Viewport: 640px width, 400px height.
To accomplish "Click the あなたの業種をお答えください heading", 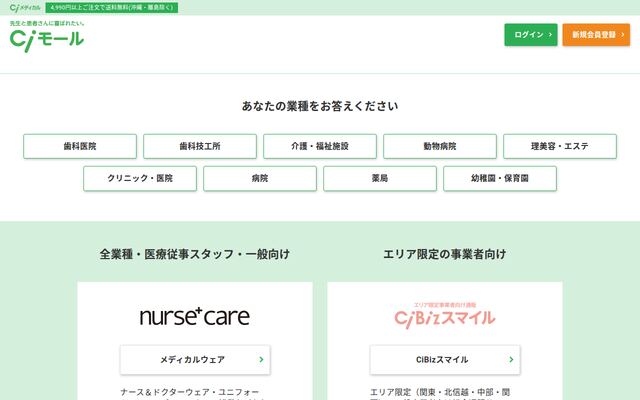I will [x=320, y=106].
